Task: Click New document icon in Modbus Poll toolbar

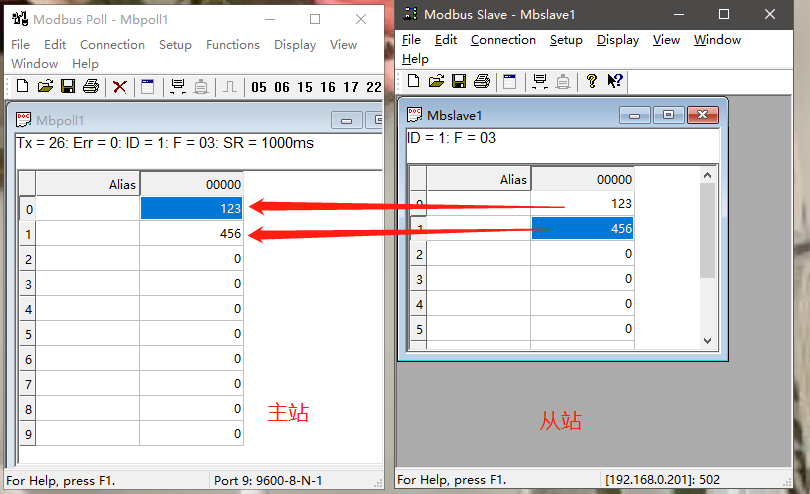Action: click(x=21, y=87)
